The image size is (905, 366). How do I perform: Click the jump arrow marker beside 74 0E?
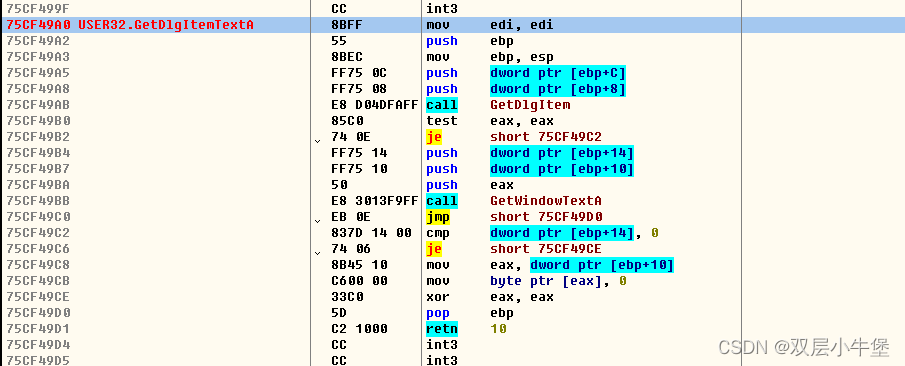pos(316,140)
